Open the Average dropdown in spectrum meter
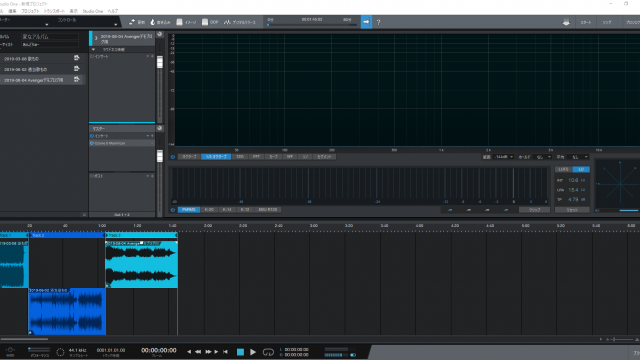Viewport: 640px width, 360px height. (578, 157)
